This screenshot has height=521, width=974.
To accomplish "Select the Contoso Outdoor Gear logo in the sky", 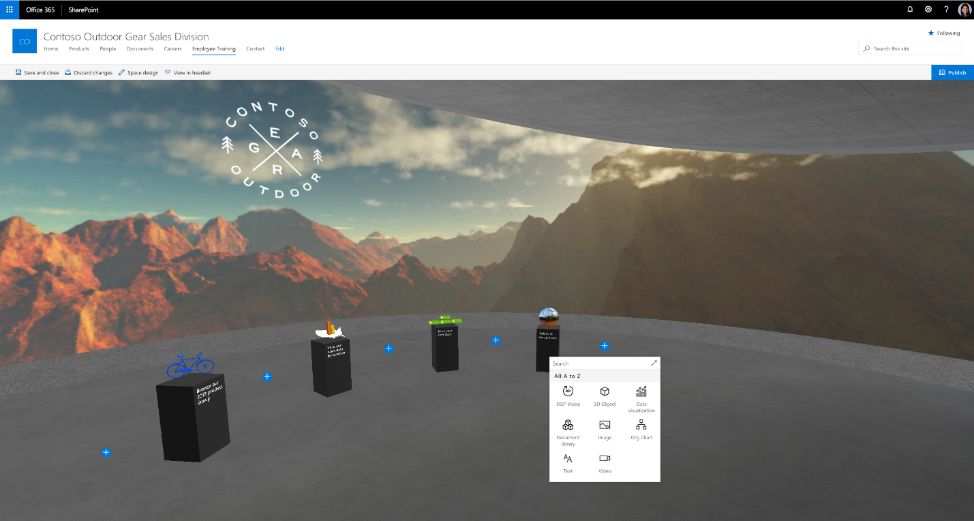I will click(x=271, y=150).
